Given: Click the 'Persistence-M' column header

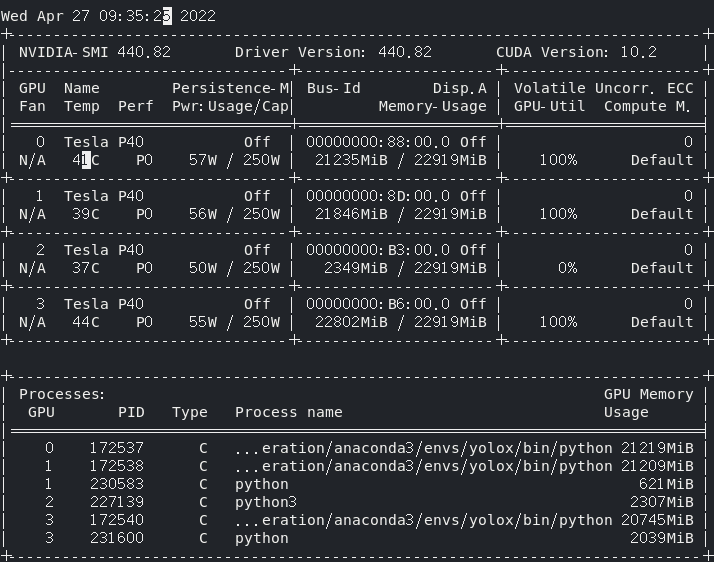Looking at the screenshot, I should tap(230, 88).
